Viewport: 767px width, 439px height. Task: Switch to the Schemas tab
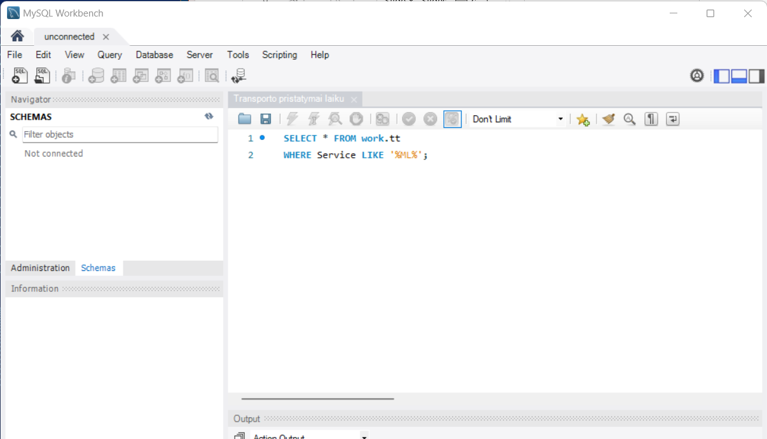pos(98,268)
